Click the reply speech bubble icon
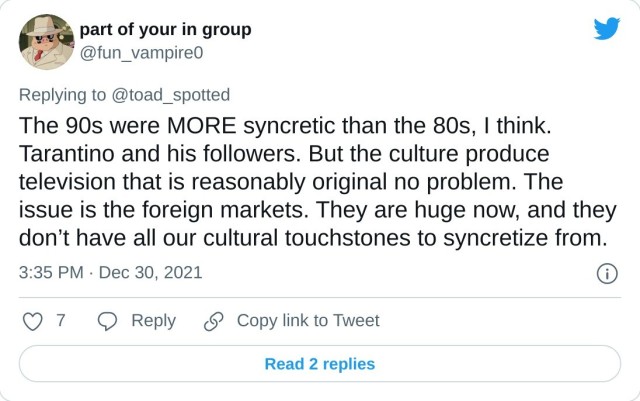Screen dimensions: 640x401 [x=108, y=321]
